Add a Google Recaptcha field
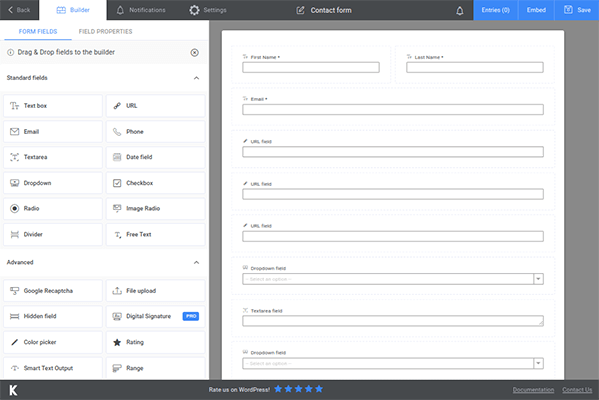Viewport: 599px width, 400px height. 53,291
